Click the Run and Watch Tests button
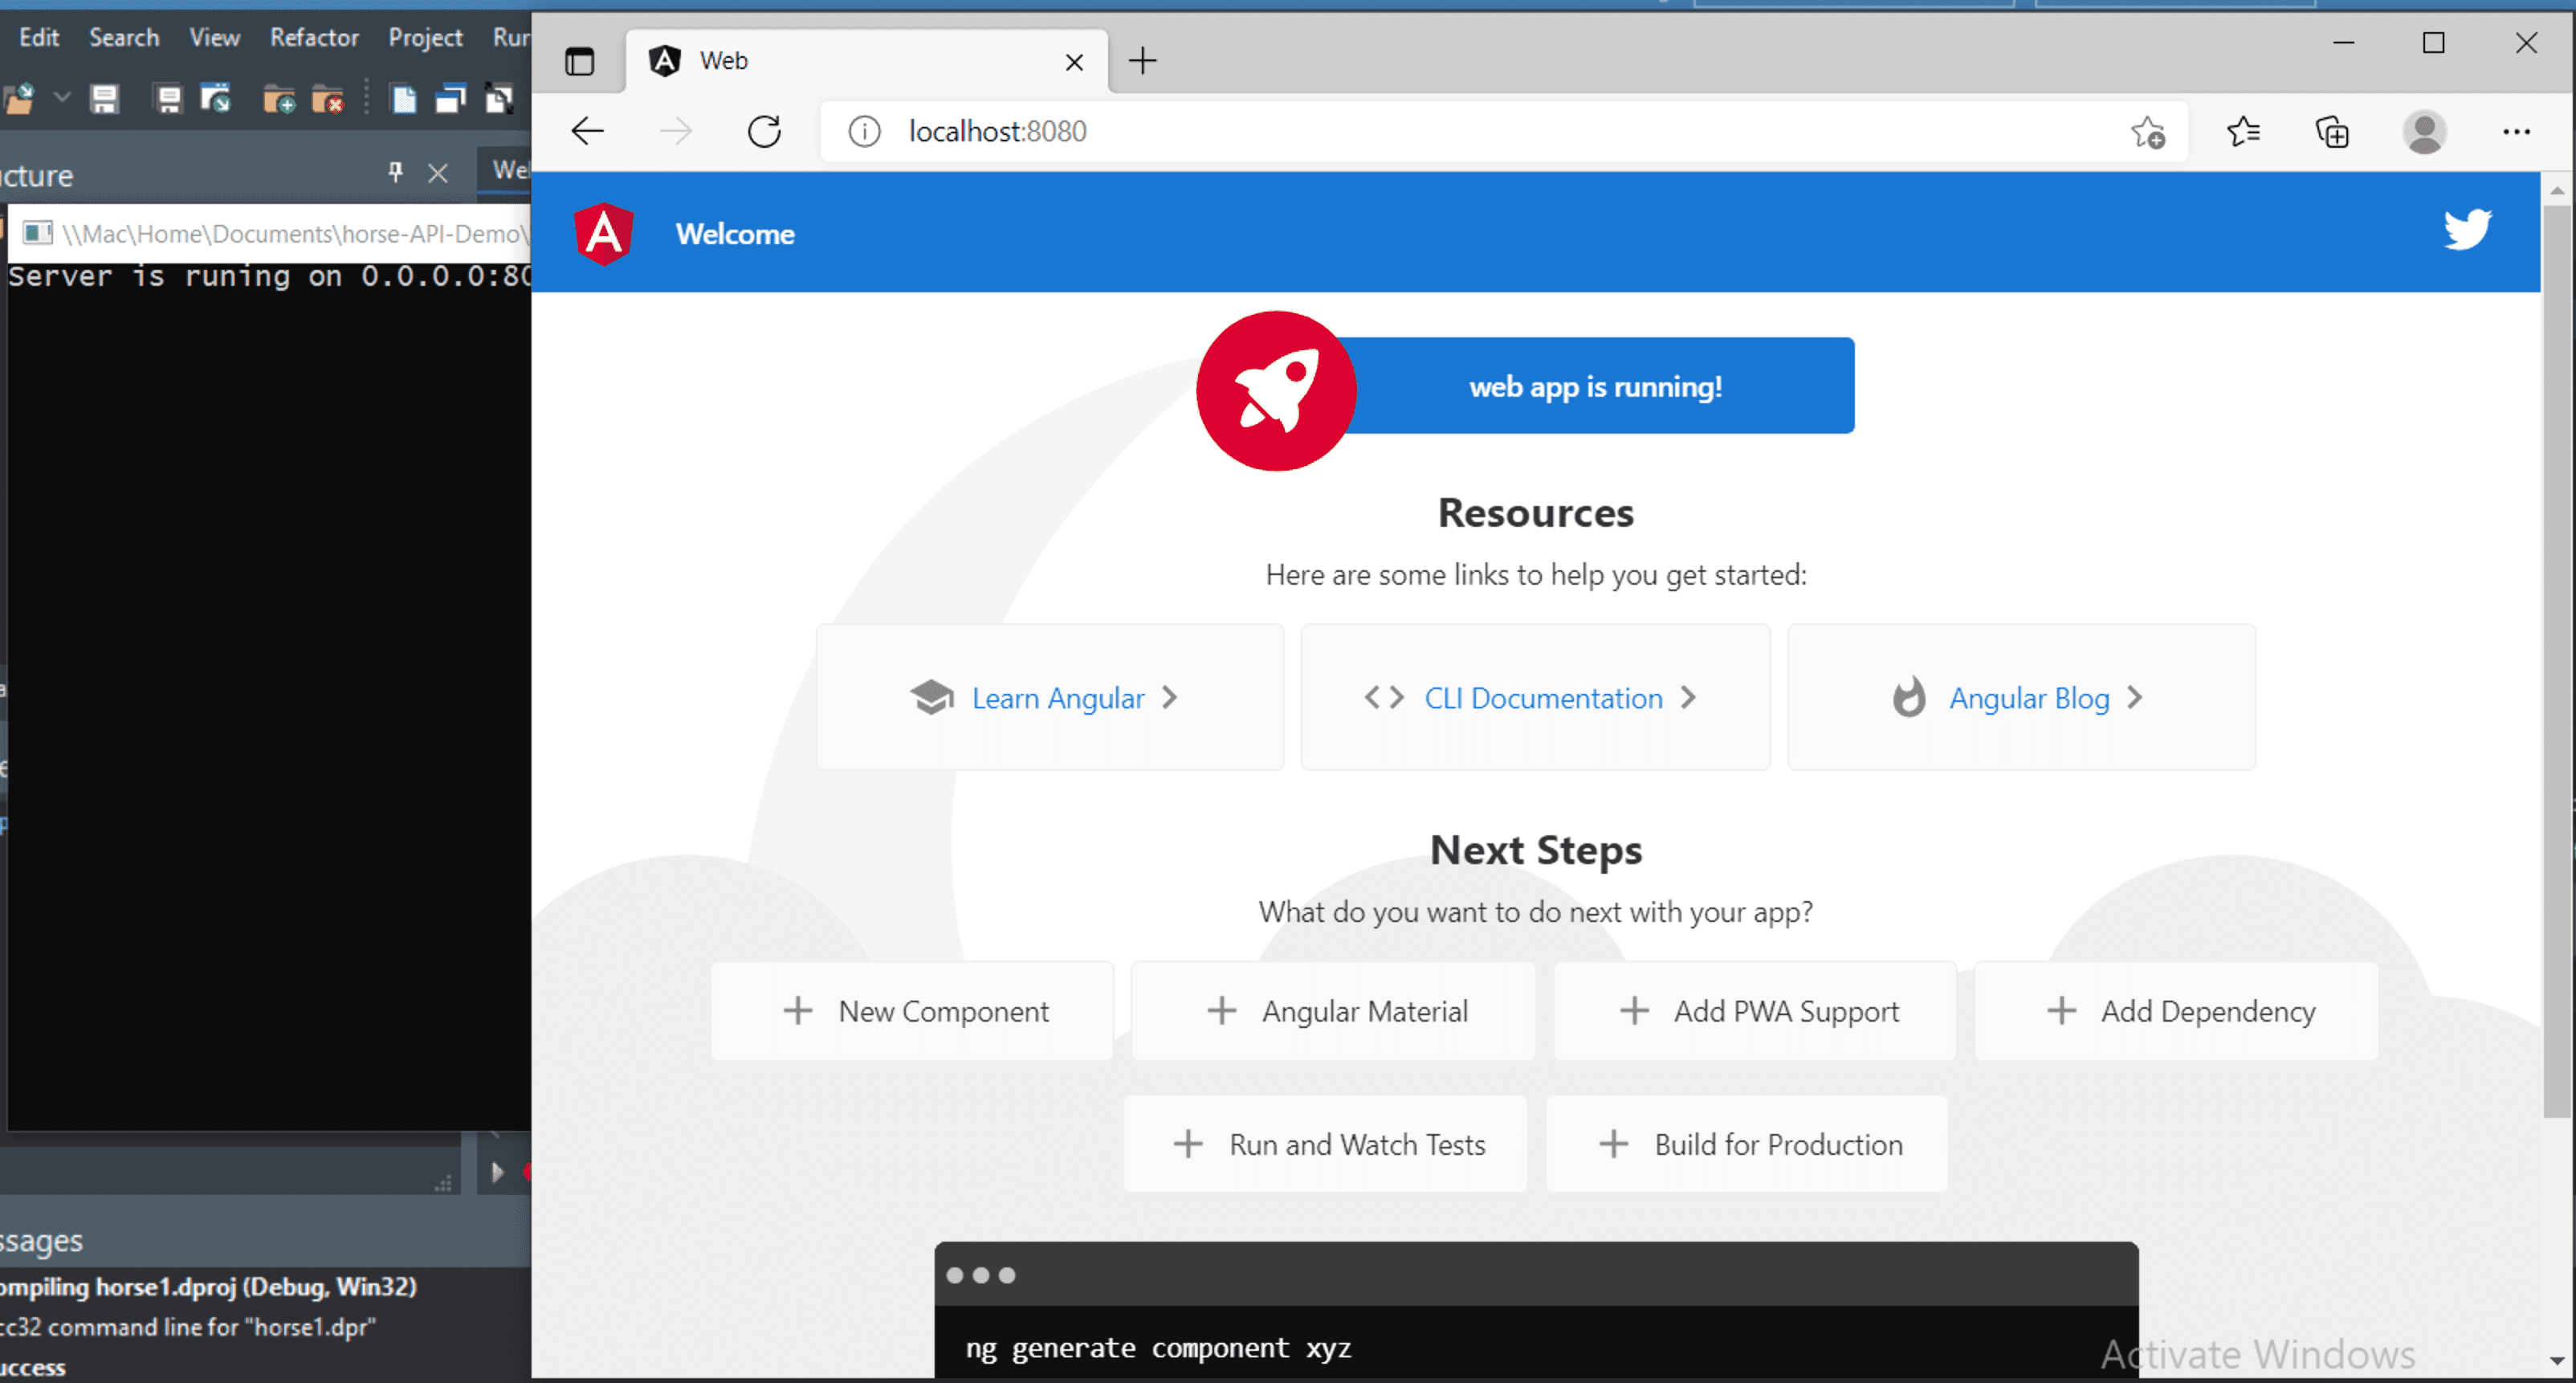Image resolution: width=2576 pixels, height=1383 pixels. coord(1326,1144)
